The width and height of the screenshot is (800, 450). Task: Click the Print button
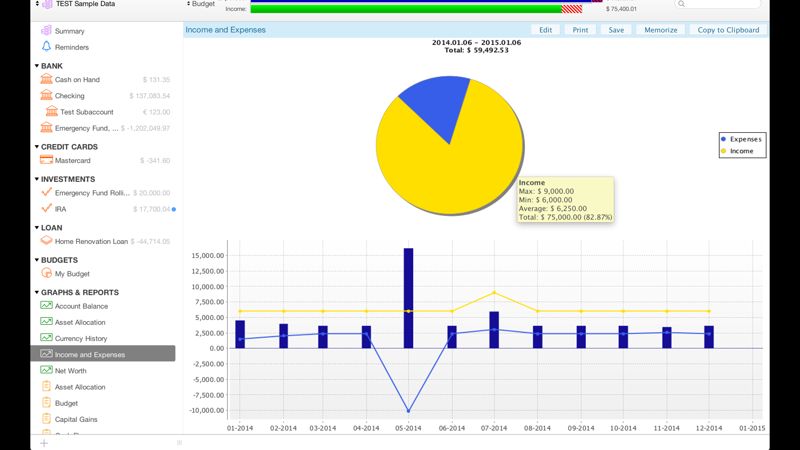[x=580, y=30]
